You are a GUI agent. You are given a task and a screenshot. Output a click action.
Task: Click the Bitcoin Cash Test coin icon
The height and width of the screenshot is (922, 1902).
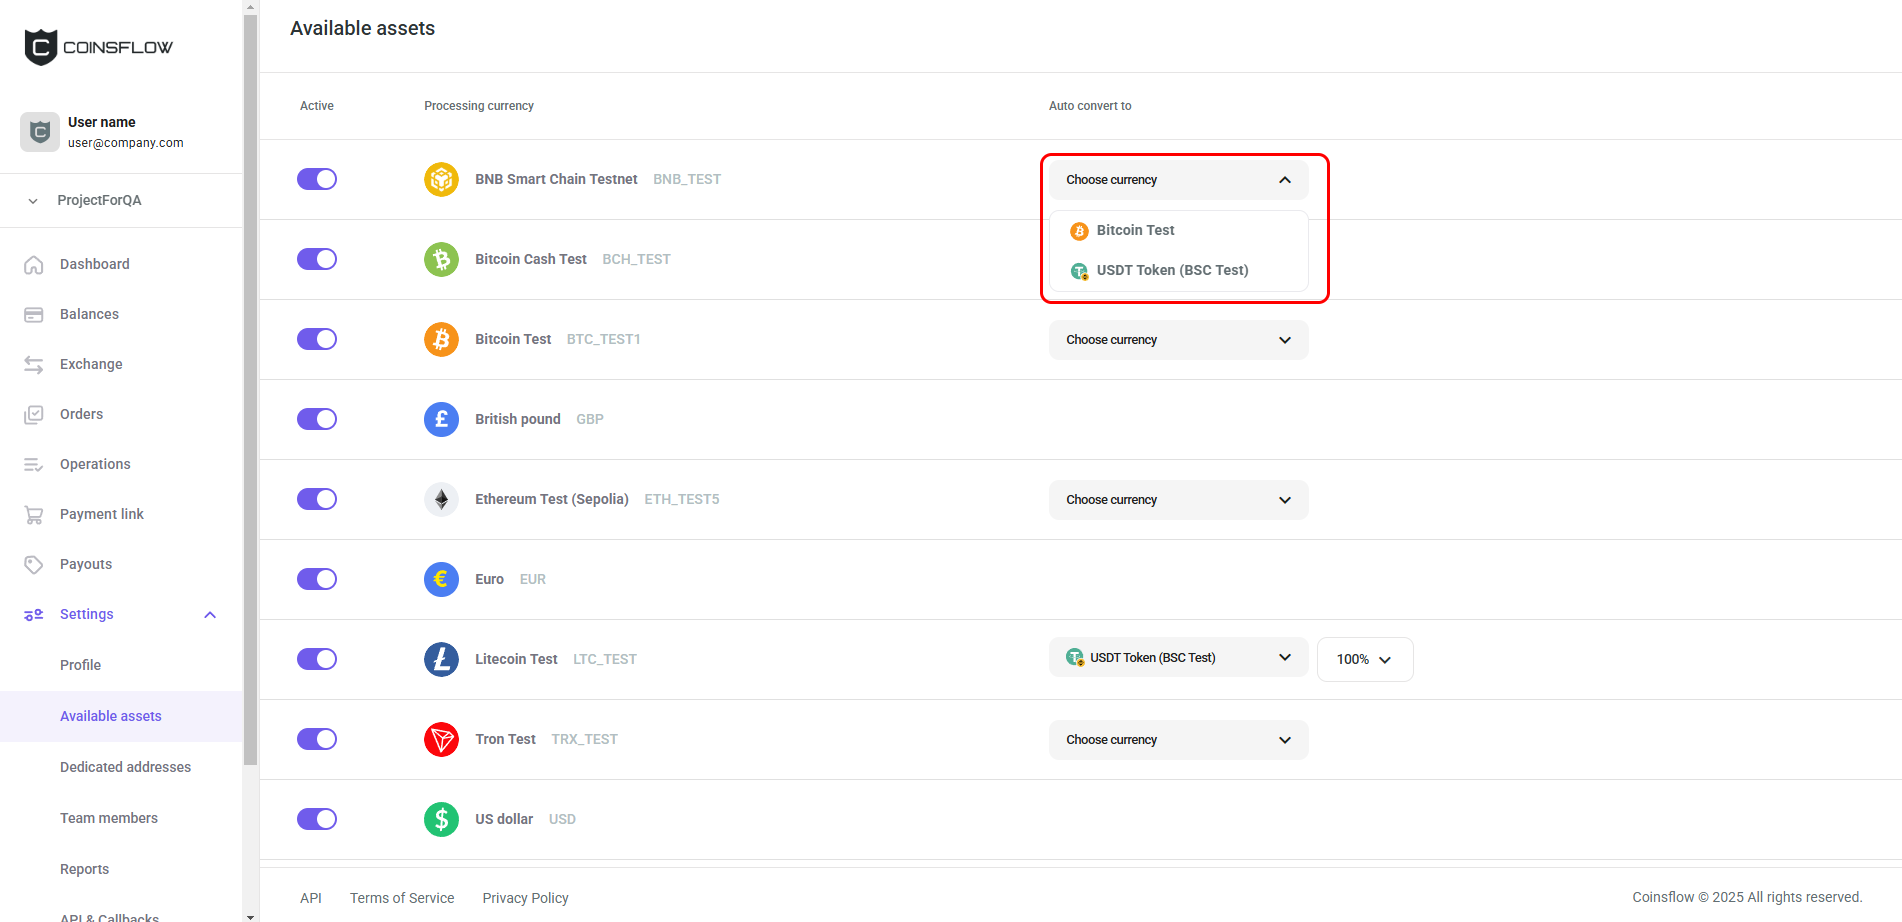coord(441,260)
